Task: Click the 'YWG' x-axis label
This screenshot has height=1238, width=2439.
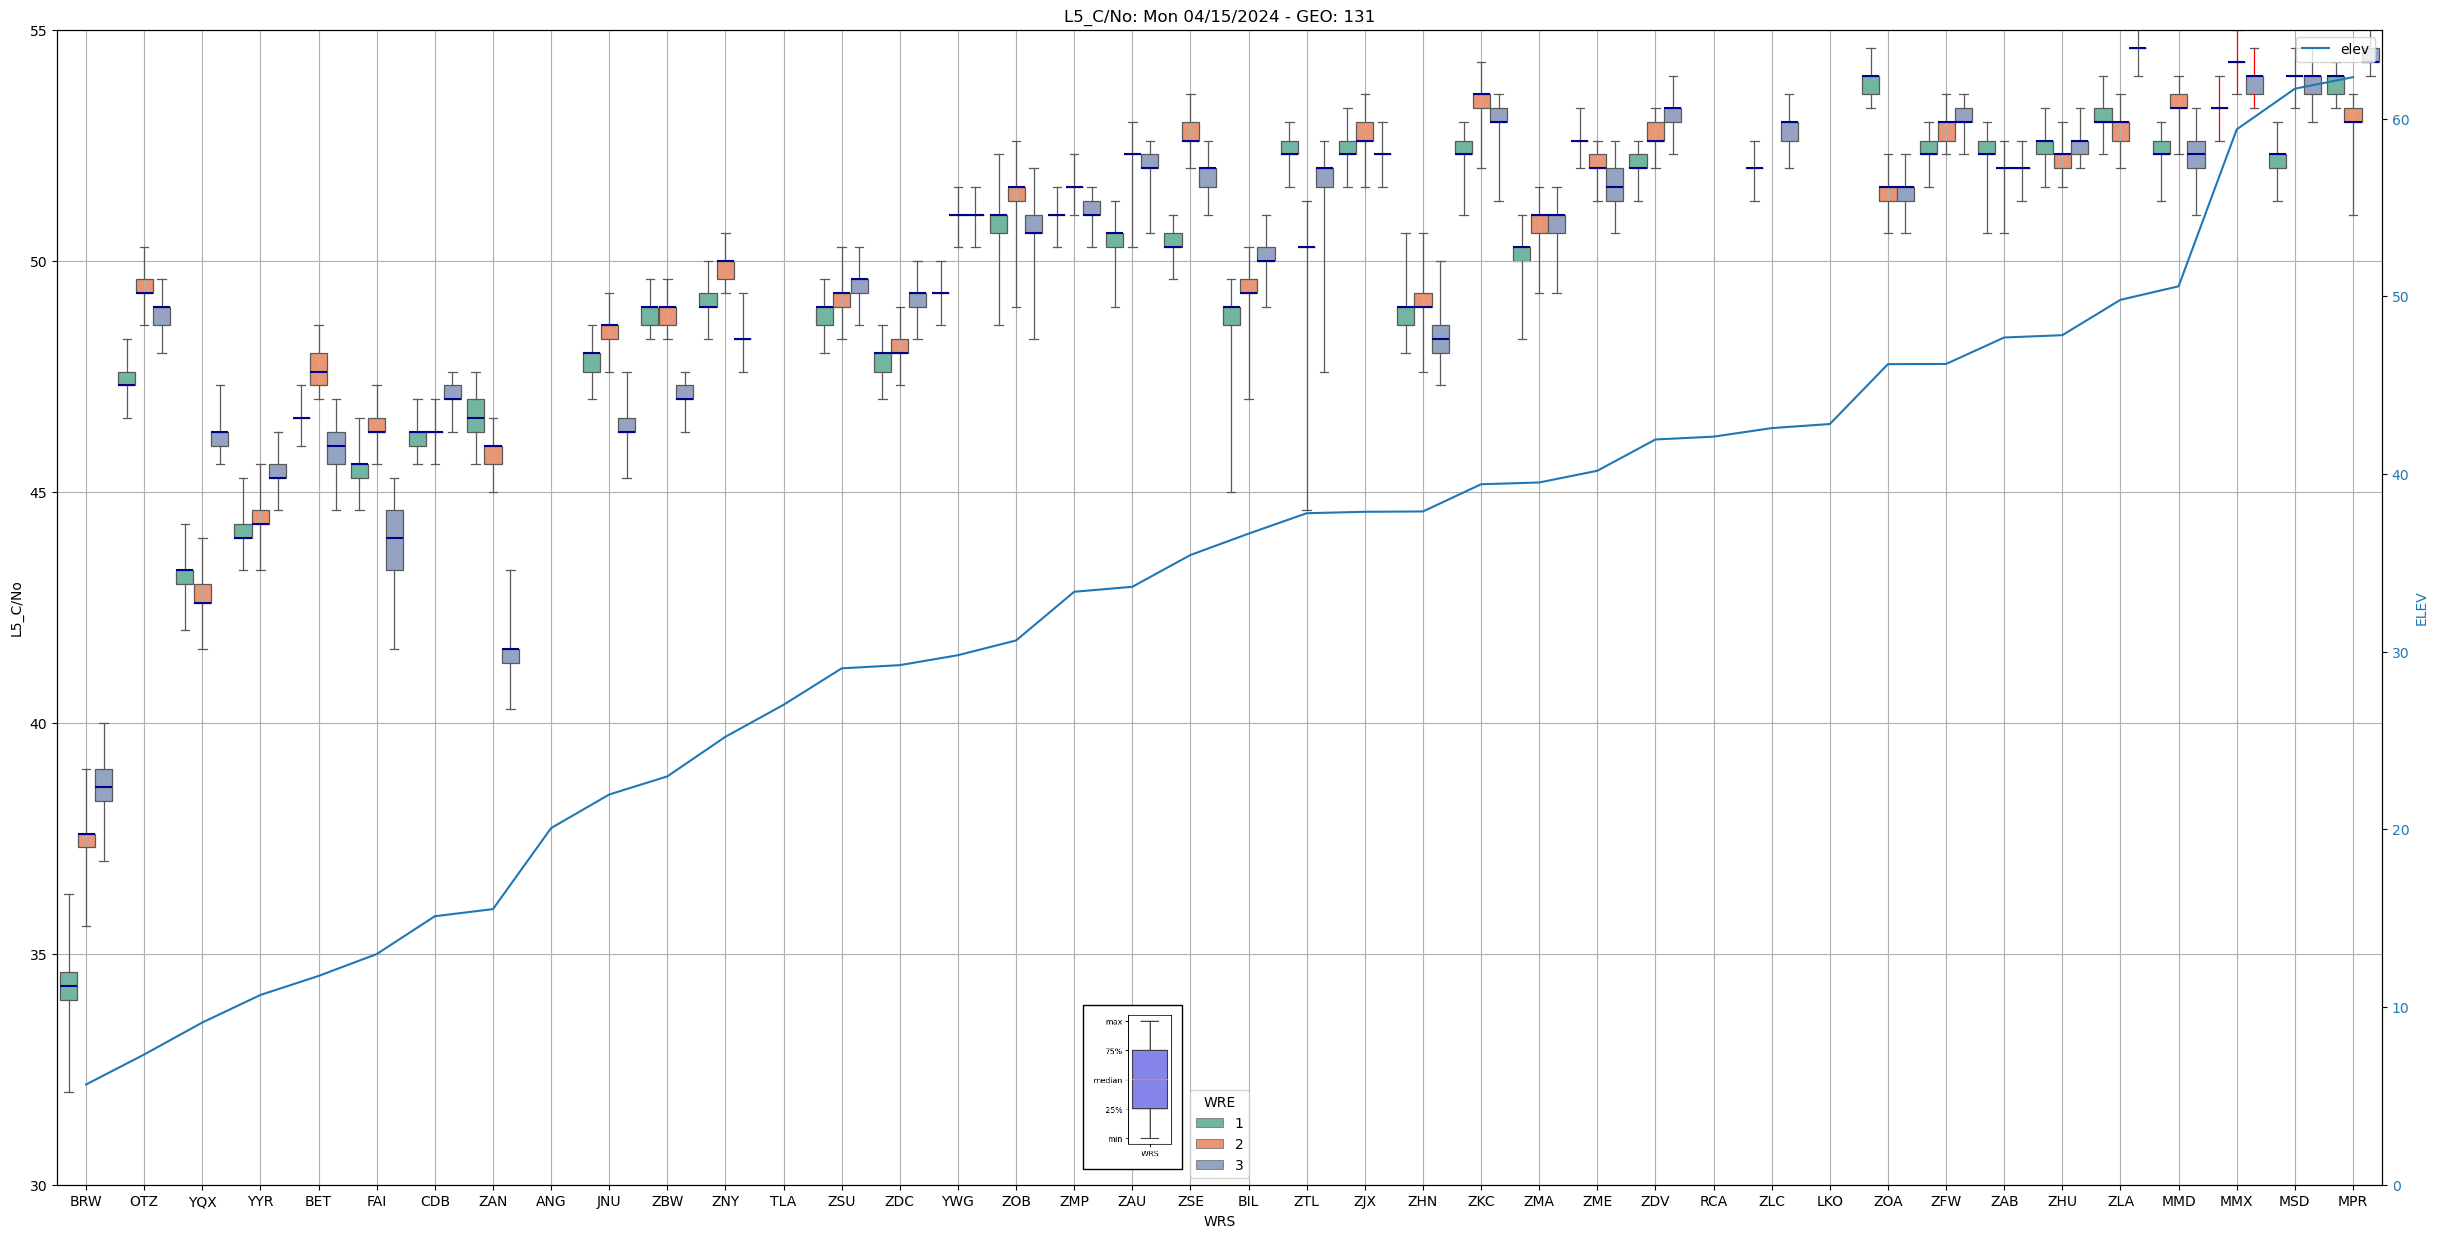Action: [x=958, y=1202]
